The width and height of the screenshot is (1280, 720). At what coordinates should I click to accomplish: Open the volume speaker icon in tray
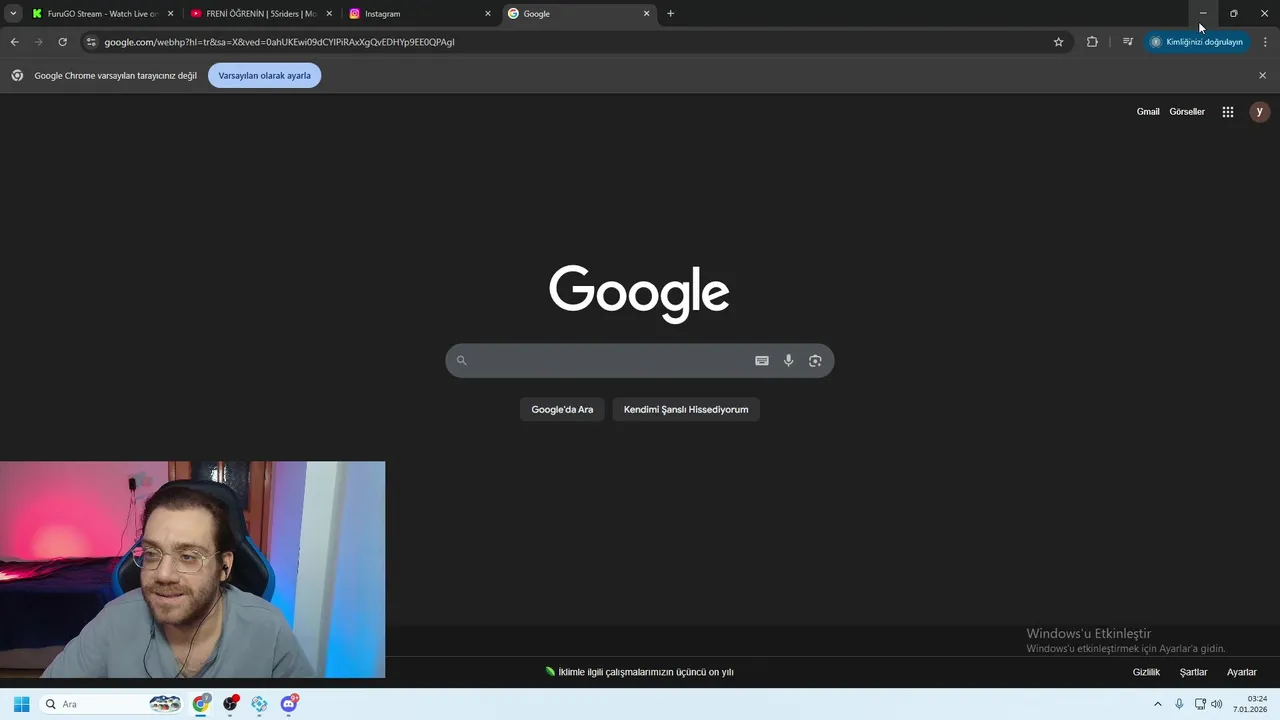1217,704
